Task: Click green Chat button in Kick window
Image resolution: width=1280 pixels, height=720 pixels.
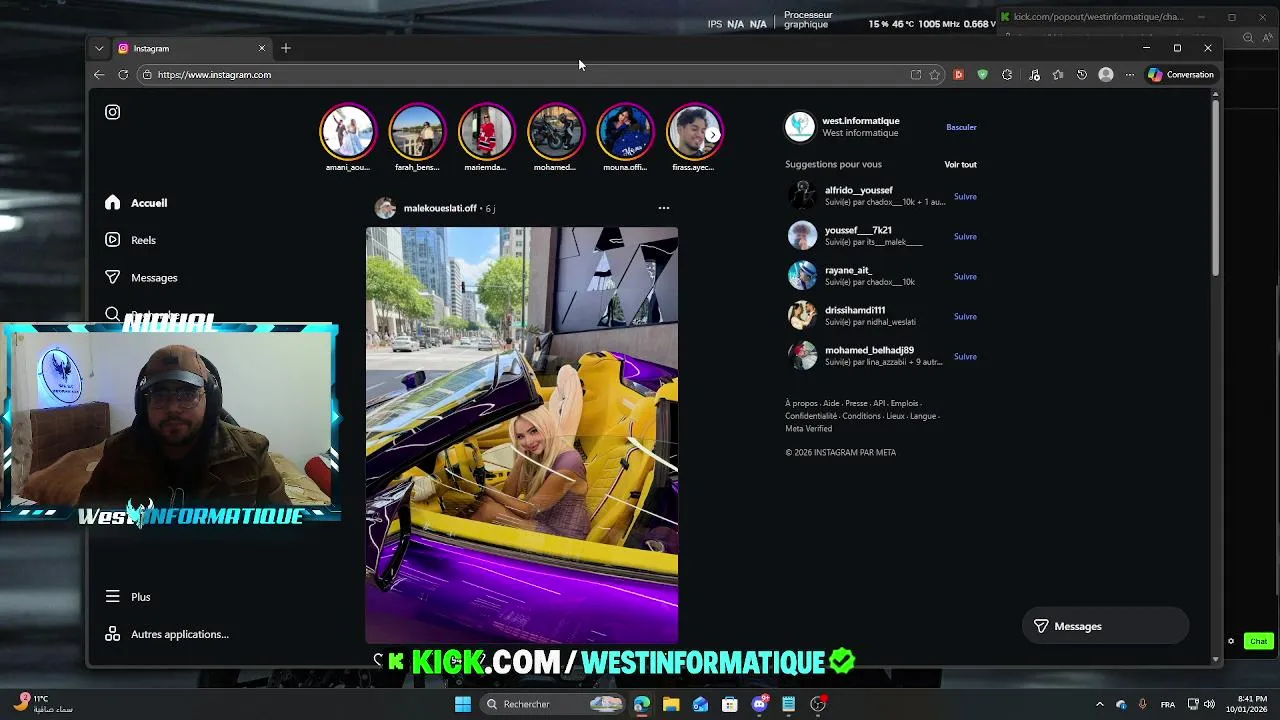Action: coord(1258,641)
